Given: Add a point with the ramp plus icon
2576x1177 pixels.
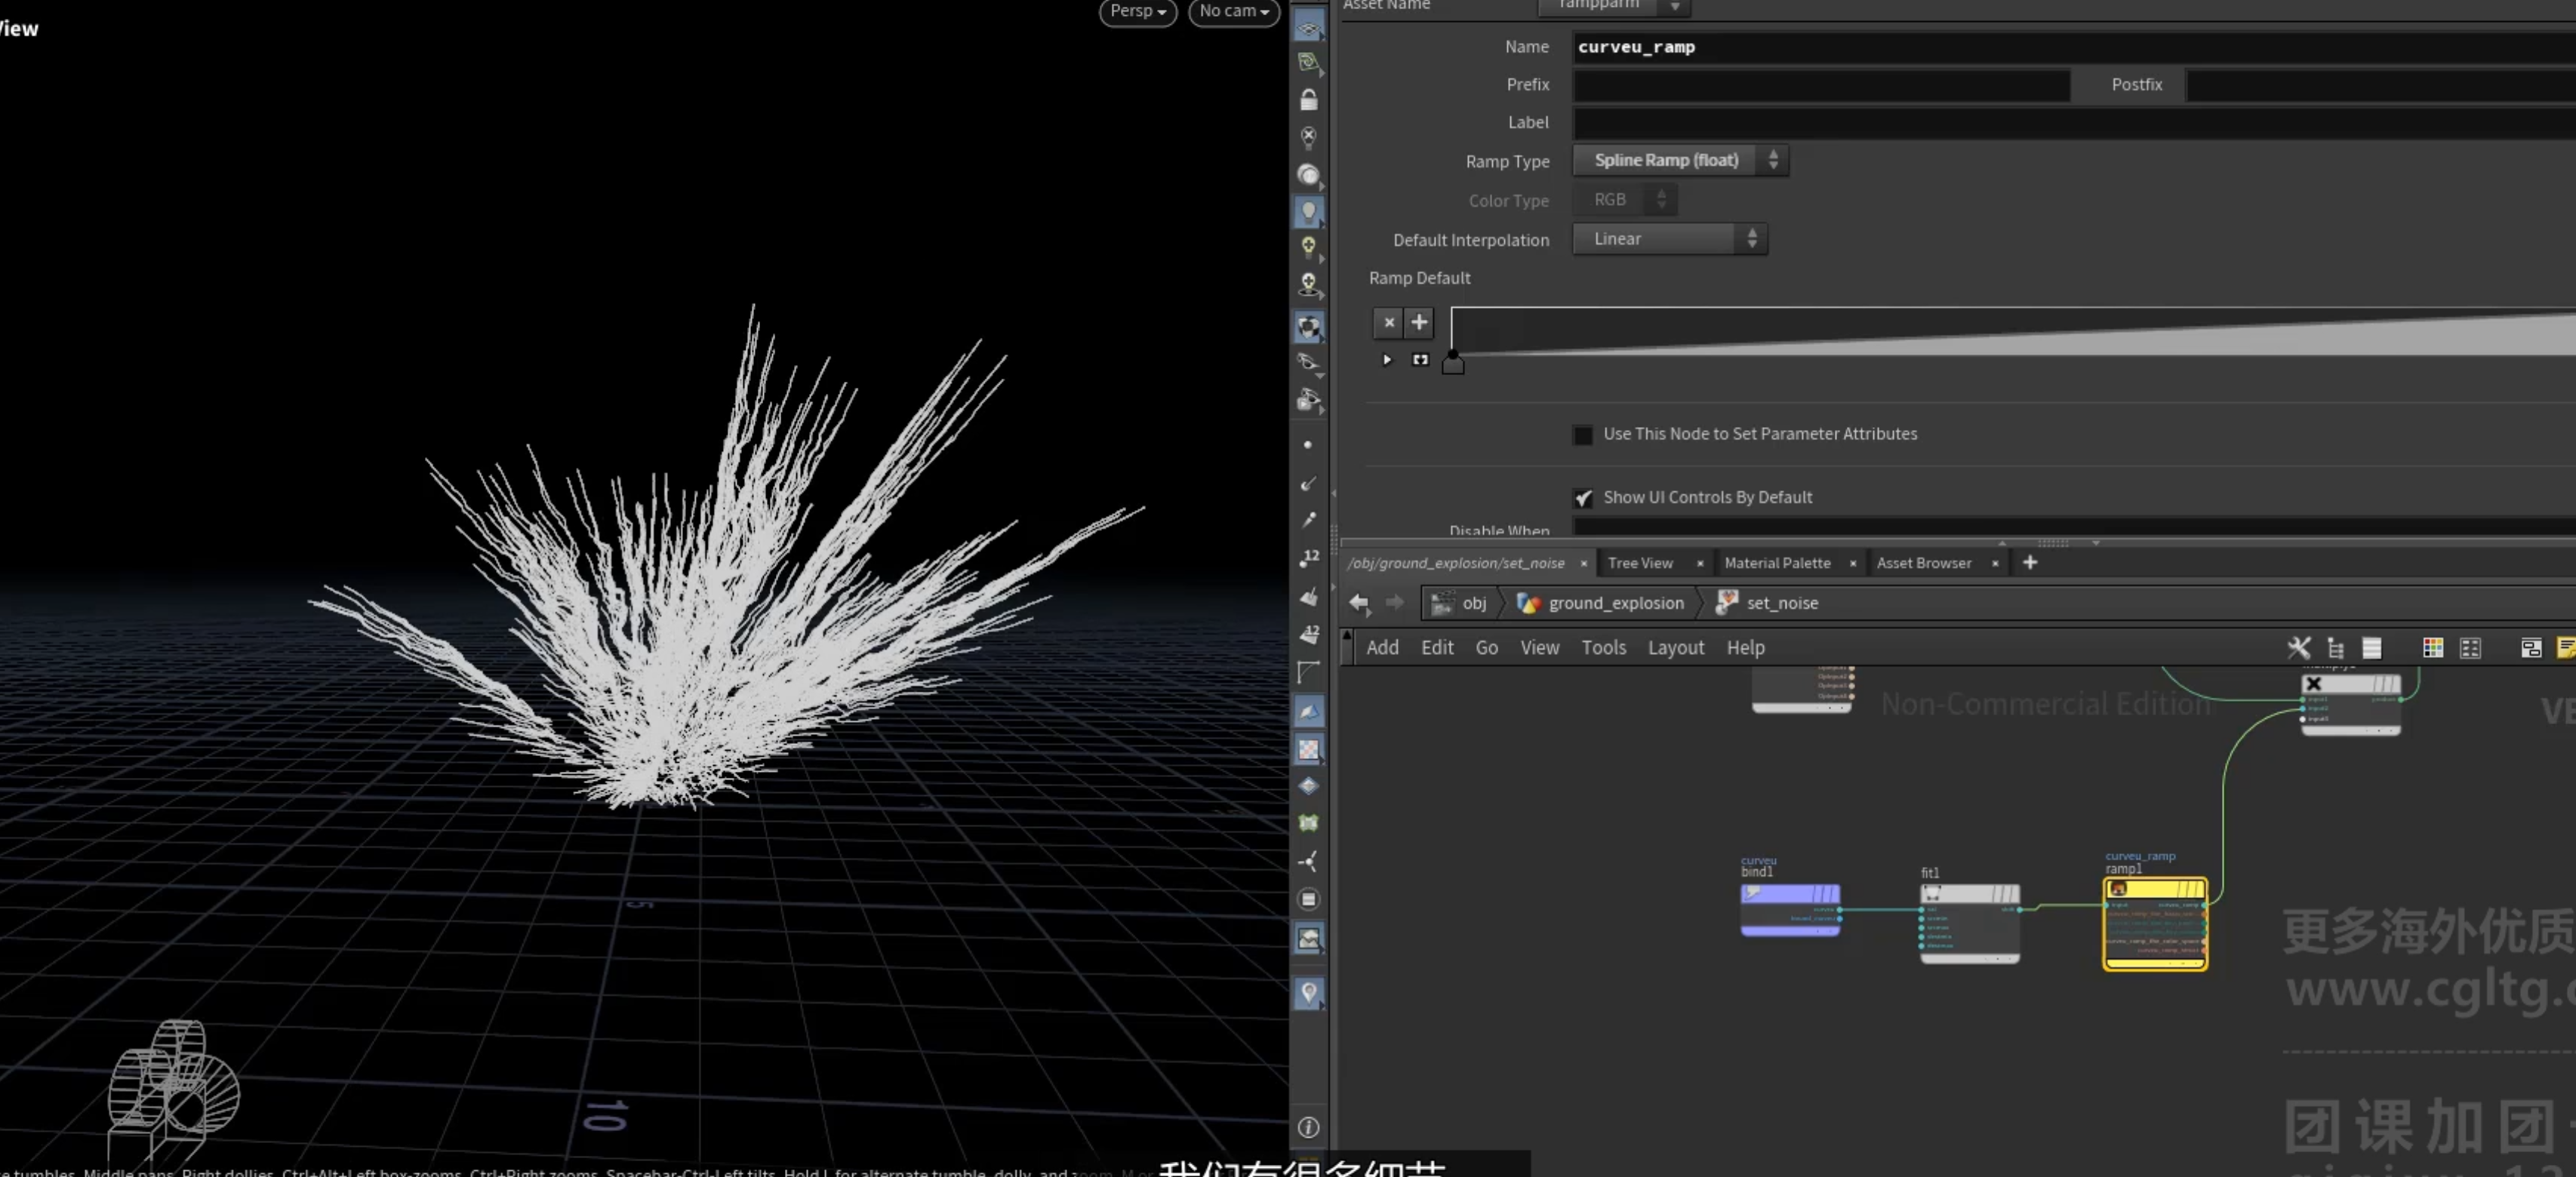Looking at the screenshot, I should [1419, 323].
